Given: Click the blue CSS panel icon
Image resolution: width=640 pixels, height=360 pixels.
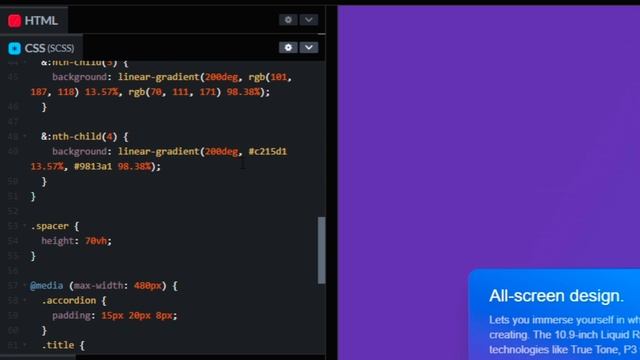Looking at the screenshot, I should [15, 48].
